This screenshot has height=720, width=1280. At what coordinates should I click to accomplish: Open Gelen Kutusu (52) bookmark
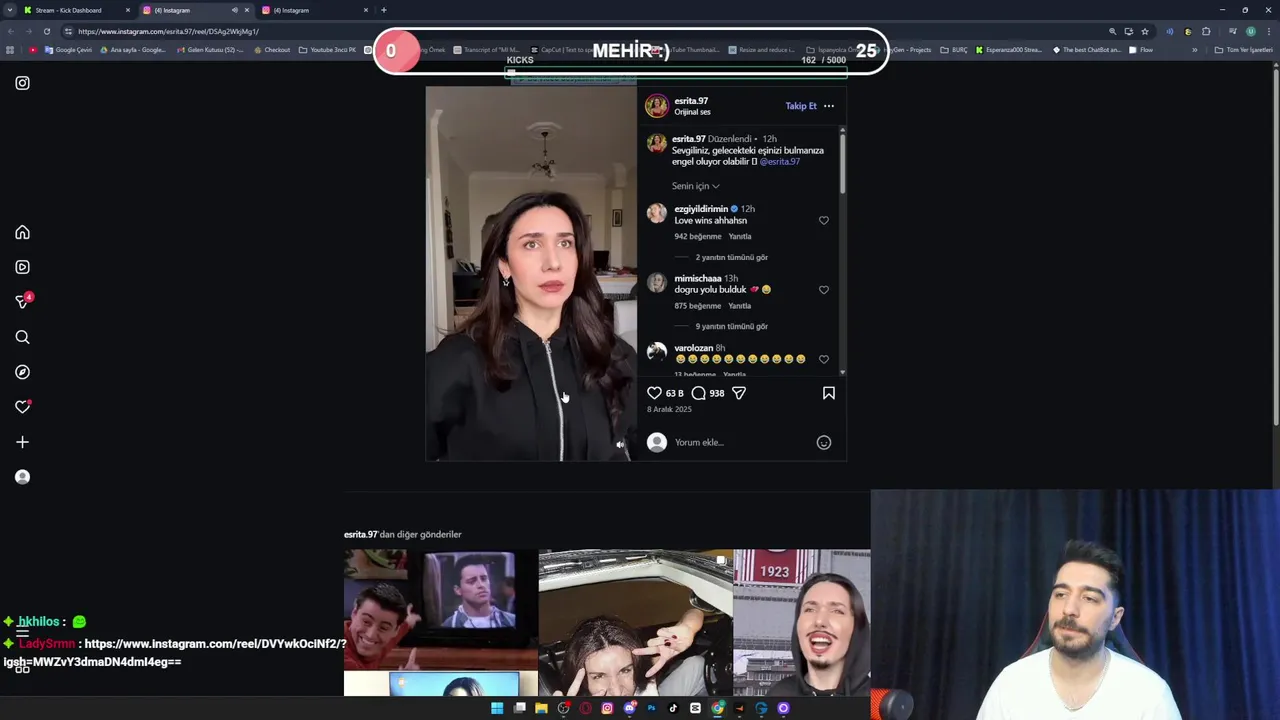[x=211, y=50]
